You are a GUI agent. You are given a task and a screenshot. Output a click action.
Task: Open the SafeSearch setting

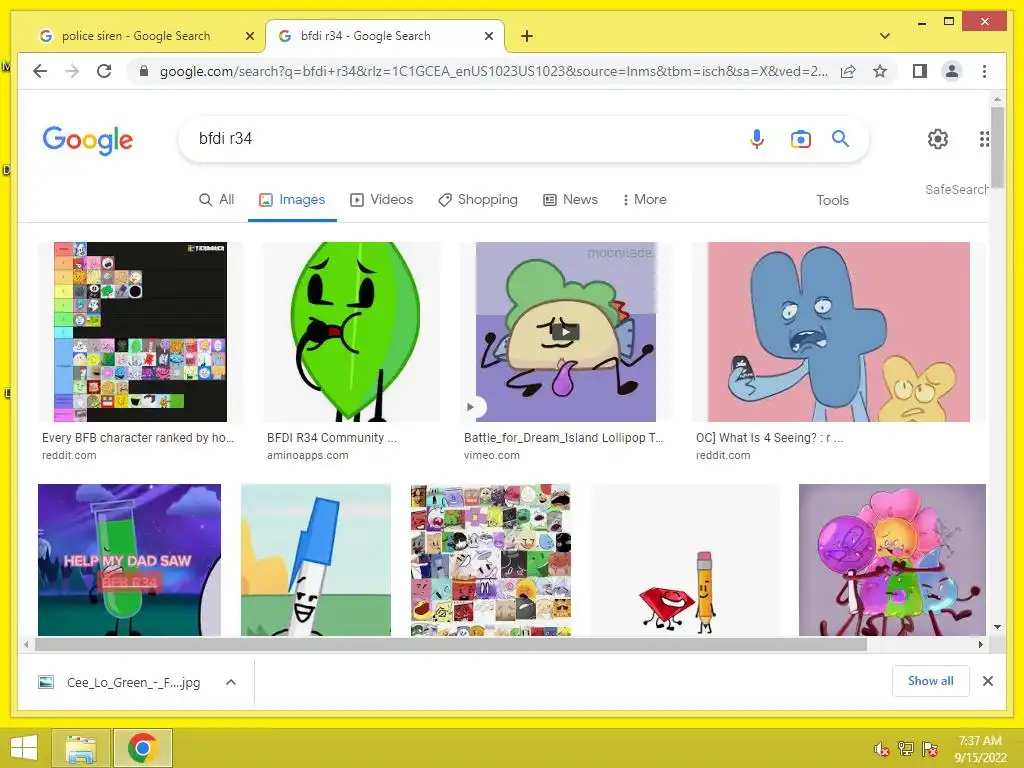click(957, 189)
